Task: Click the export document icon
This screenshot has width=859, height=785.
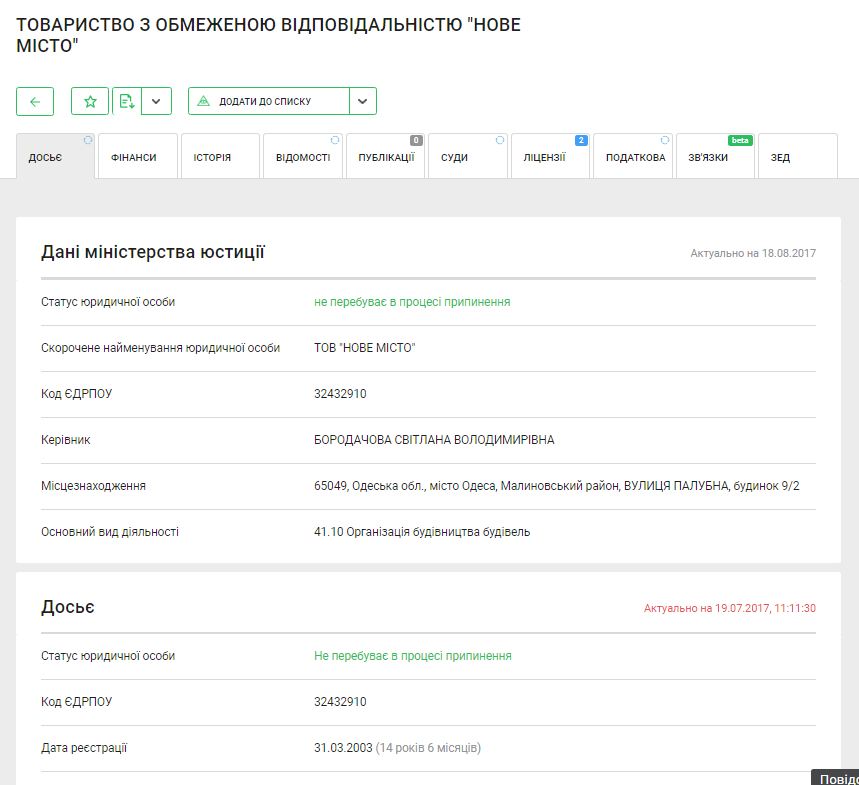Action: coord(126,101)
